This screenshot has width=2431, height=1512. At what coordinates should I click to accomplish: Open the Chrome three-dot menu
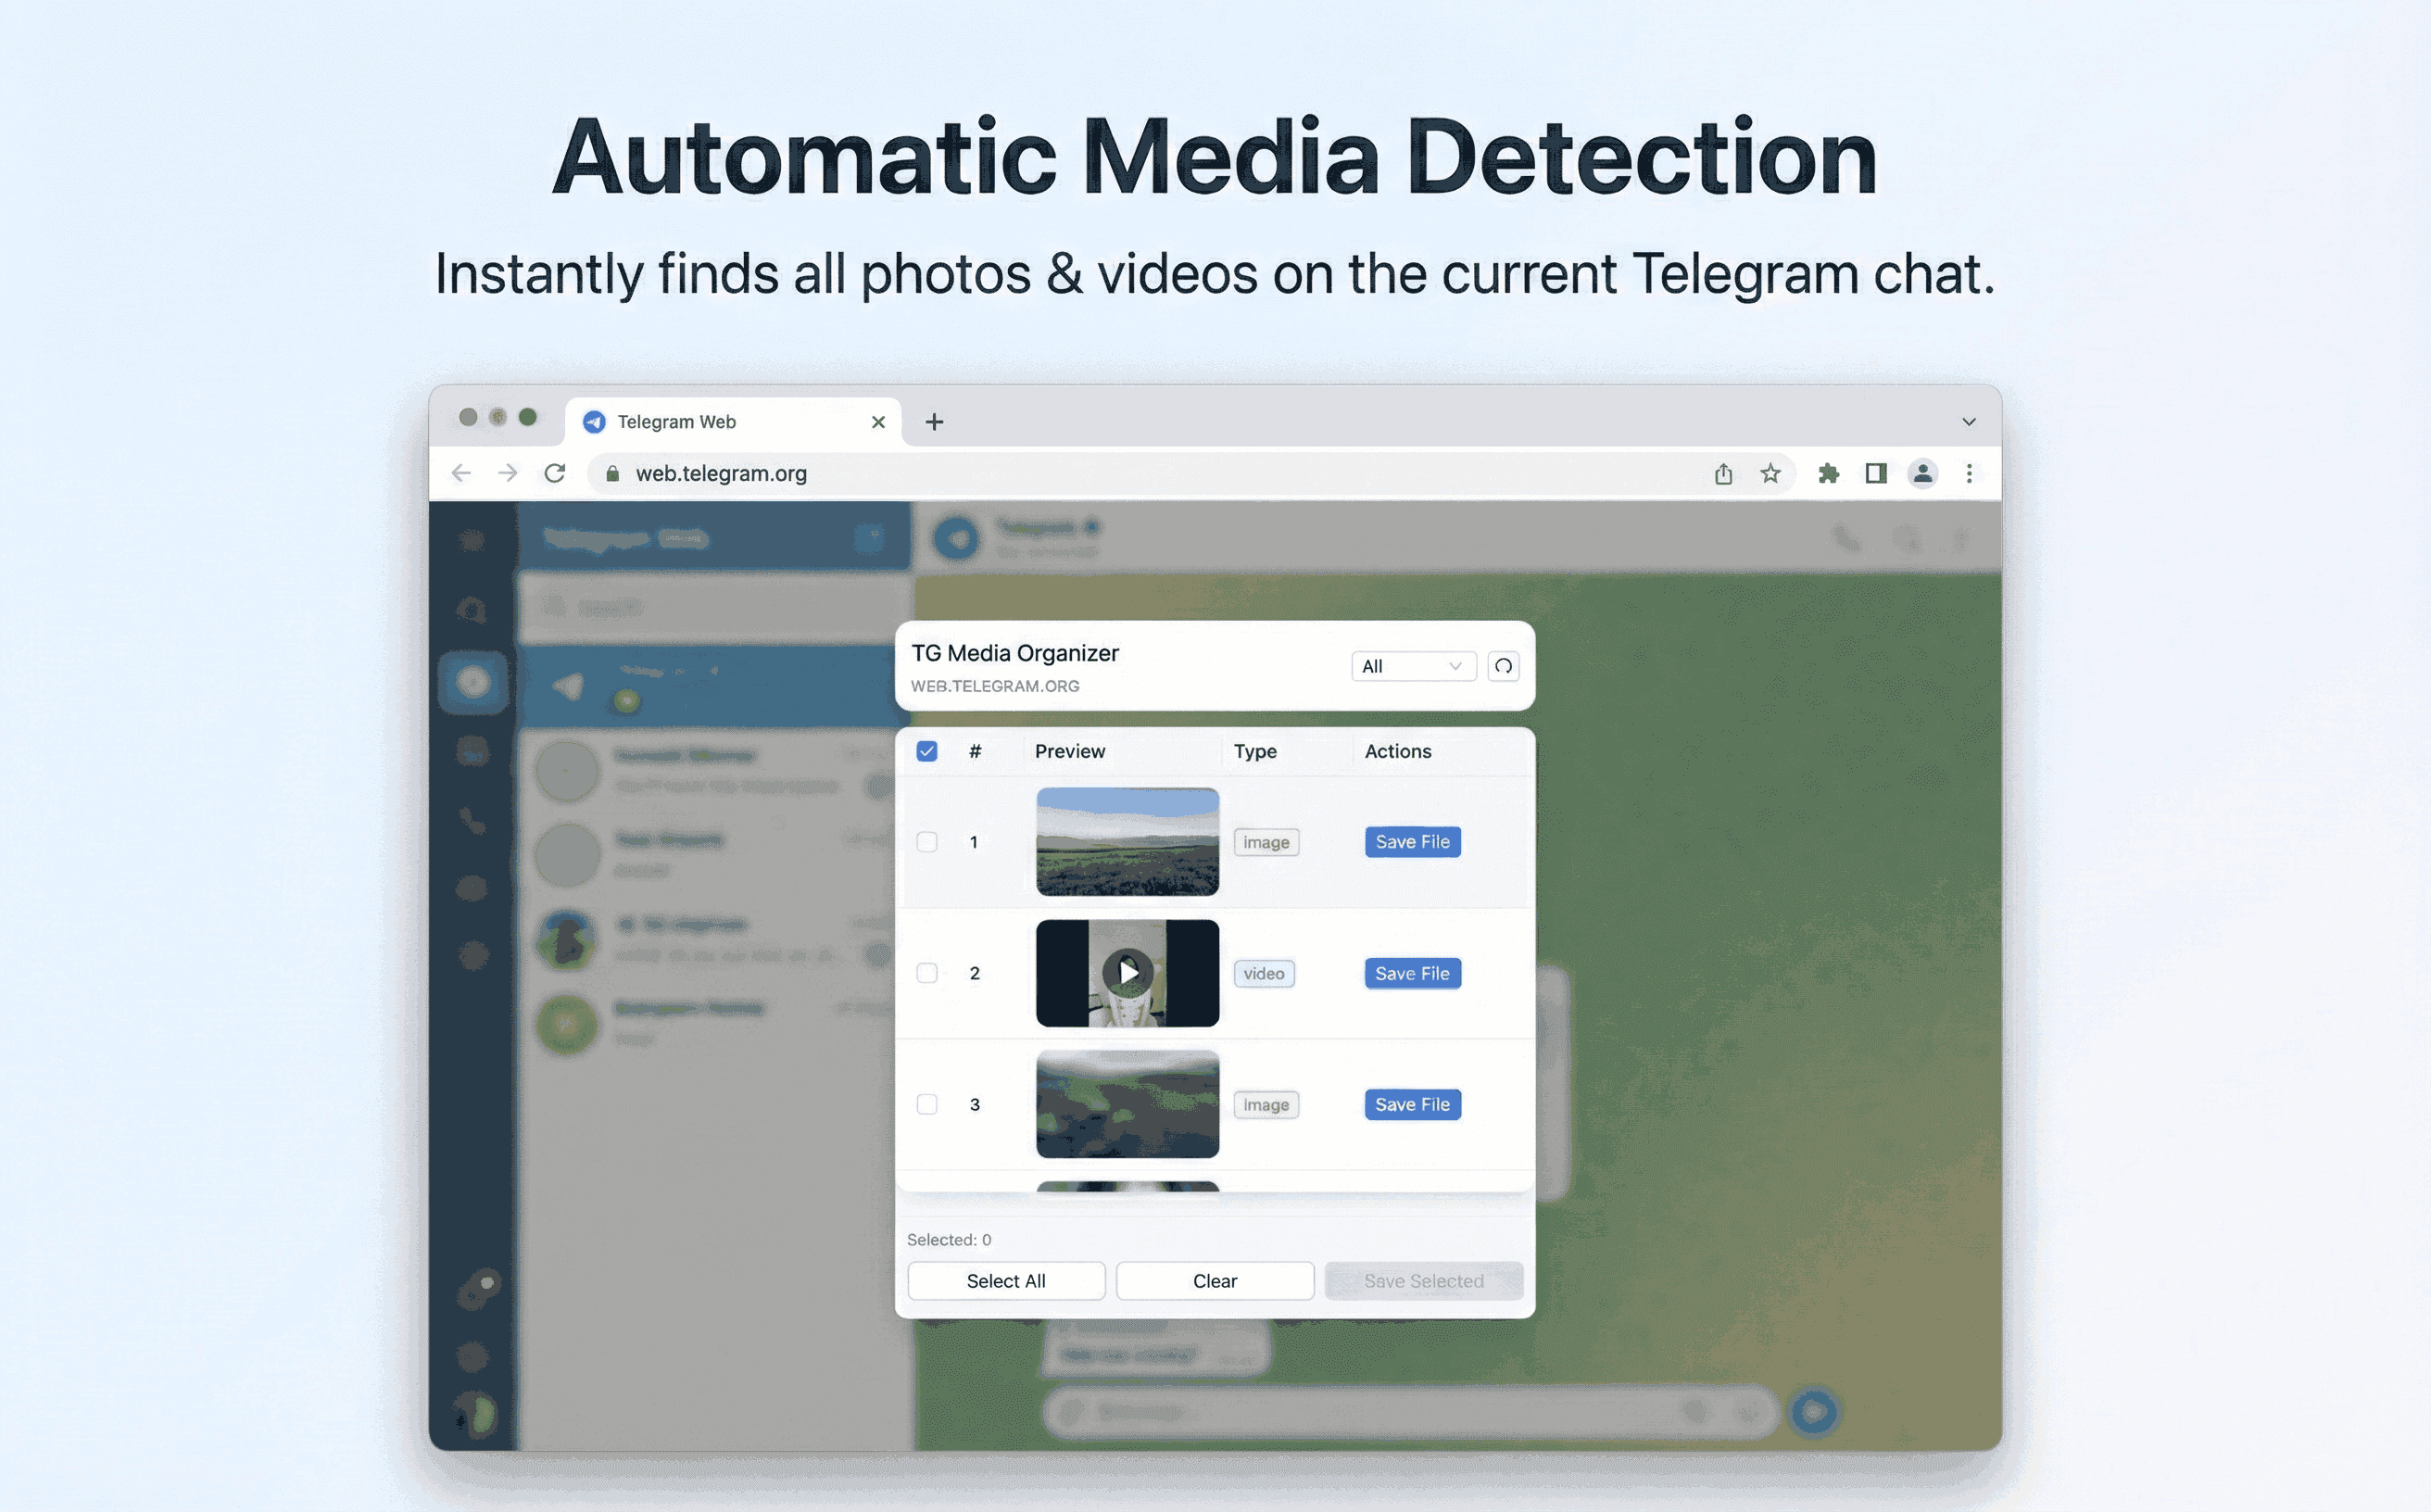pyautogui.click(x=1969, y=473)
